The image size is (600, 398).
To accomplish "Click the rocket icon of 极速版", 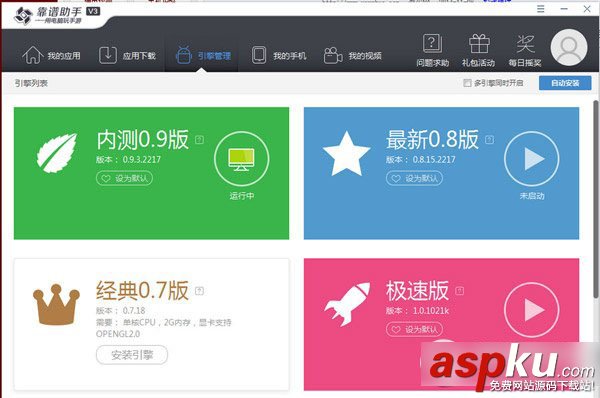I will coord(347,305).
